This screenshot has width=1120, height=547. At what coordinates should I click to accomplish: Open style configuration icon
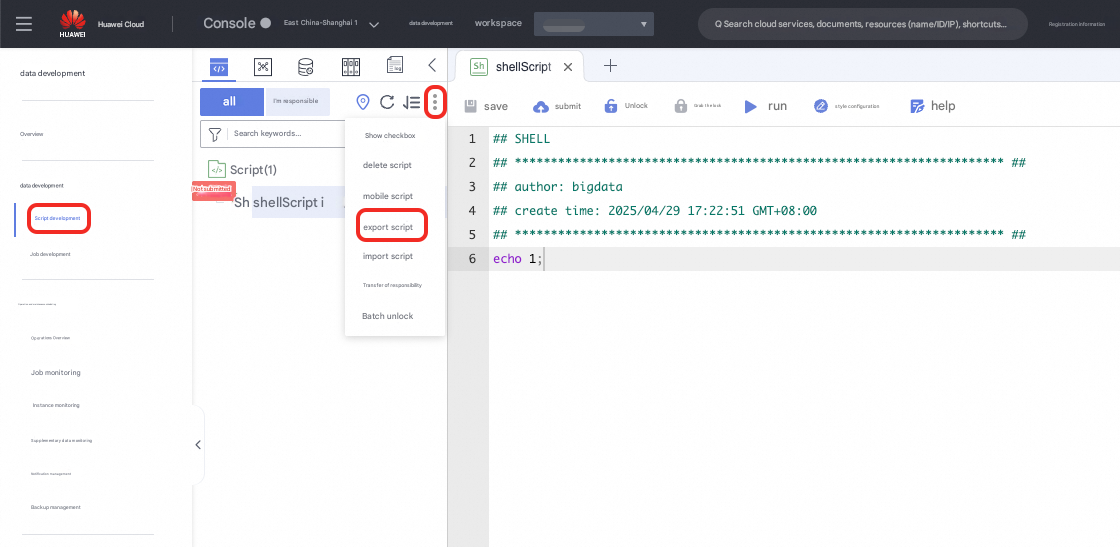coord(821,106)
